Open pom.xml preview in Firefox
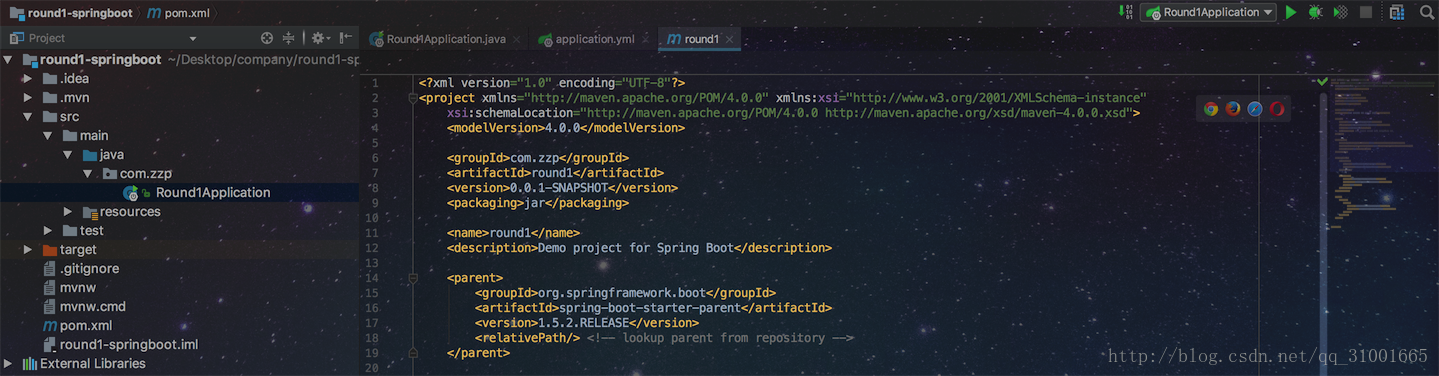The image size is (1439, 376). 1233,109
